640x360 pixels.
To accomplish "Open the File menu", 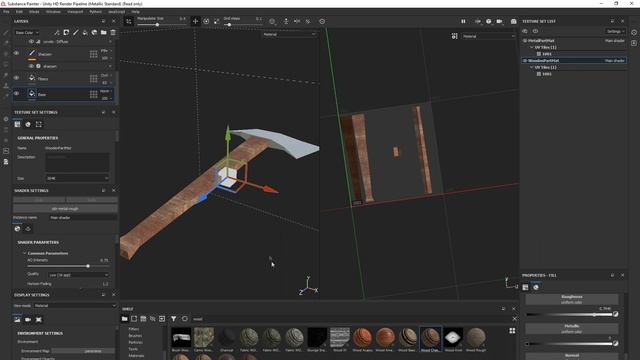I will [6, 12].
